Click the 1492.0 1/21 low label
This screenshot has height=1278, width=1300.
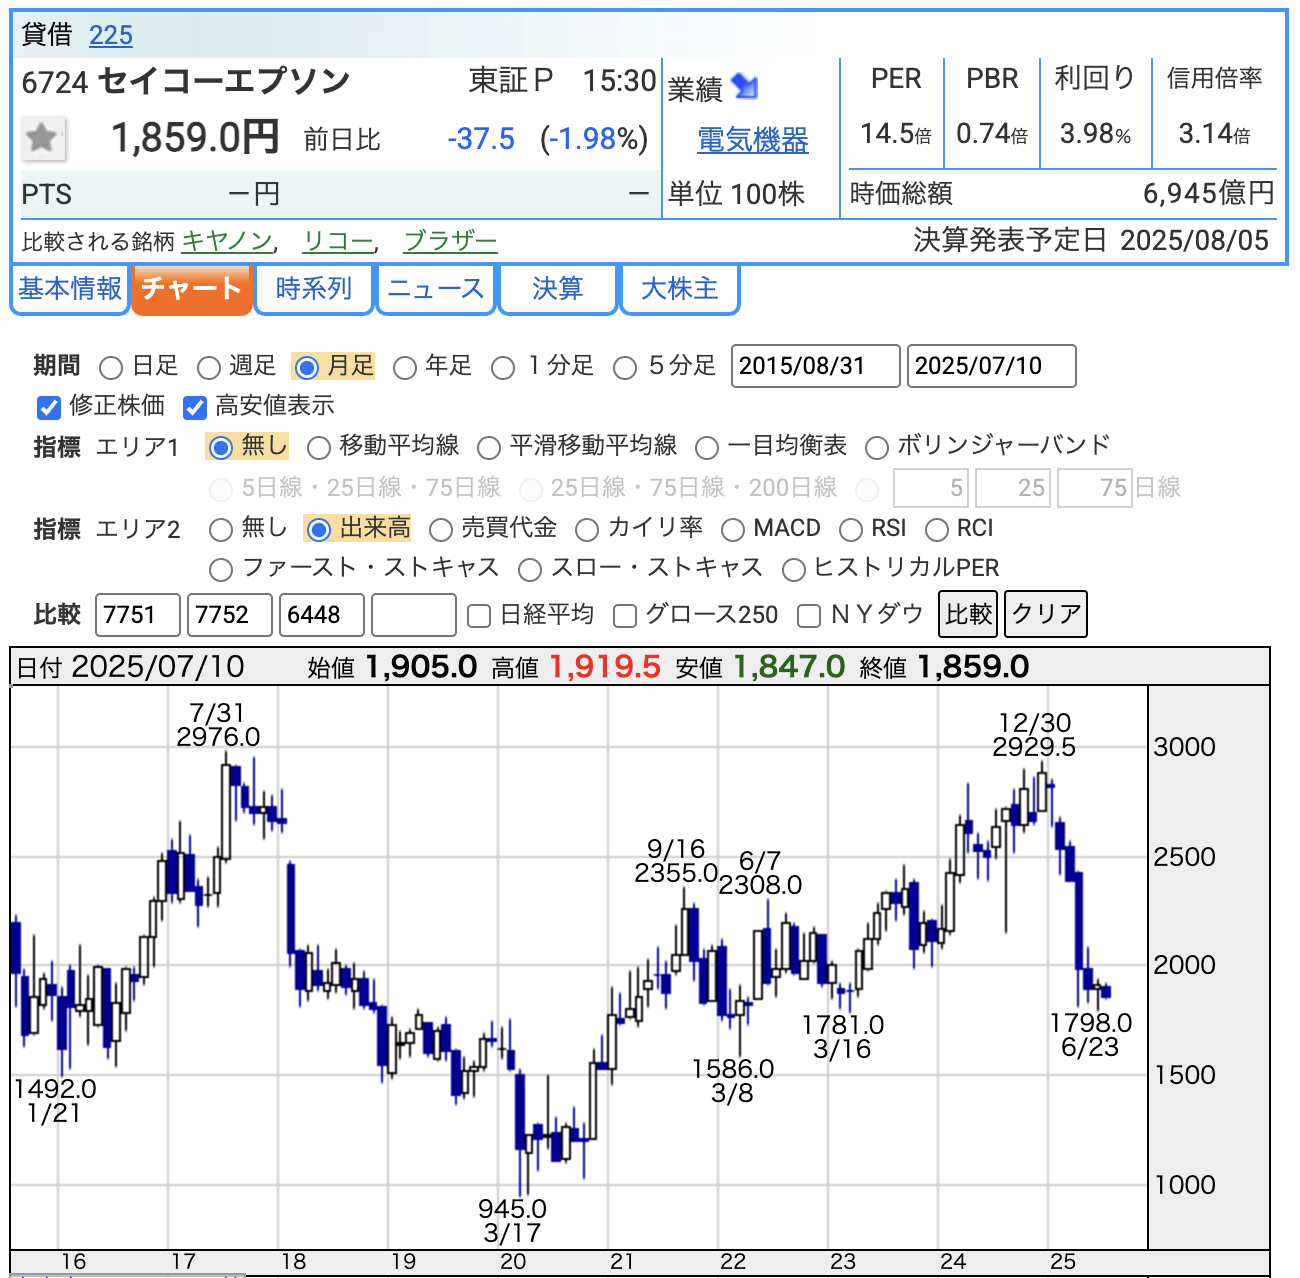[x=55, y=1101]
